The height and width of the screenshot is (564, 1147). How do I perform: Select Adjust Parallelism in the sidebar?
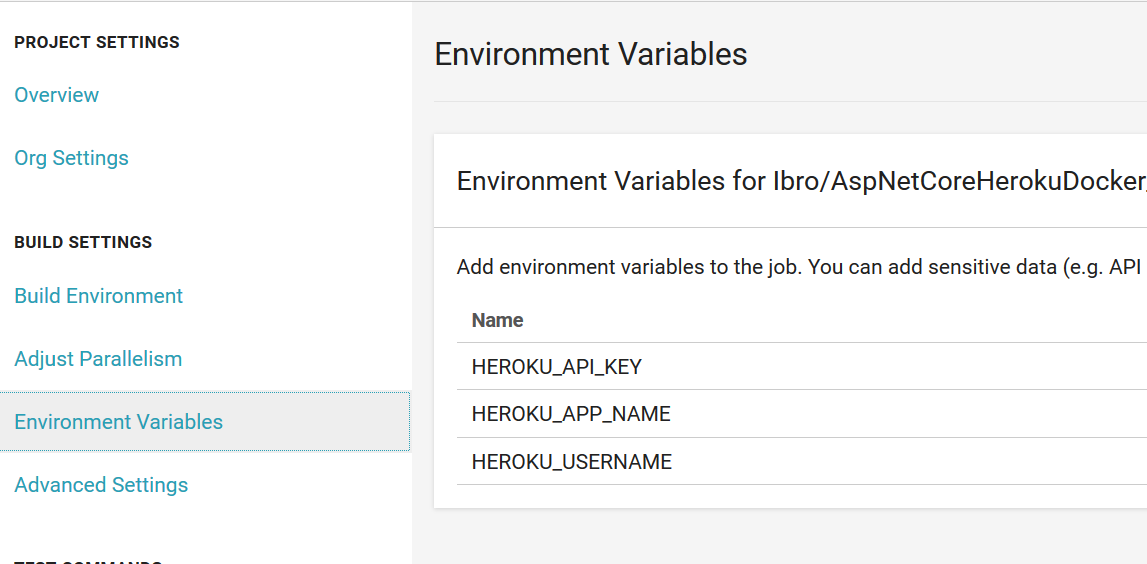98,359
